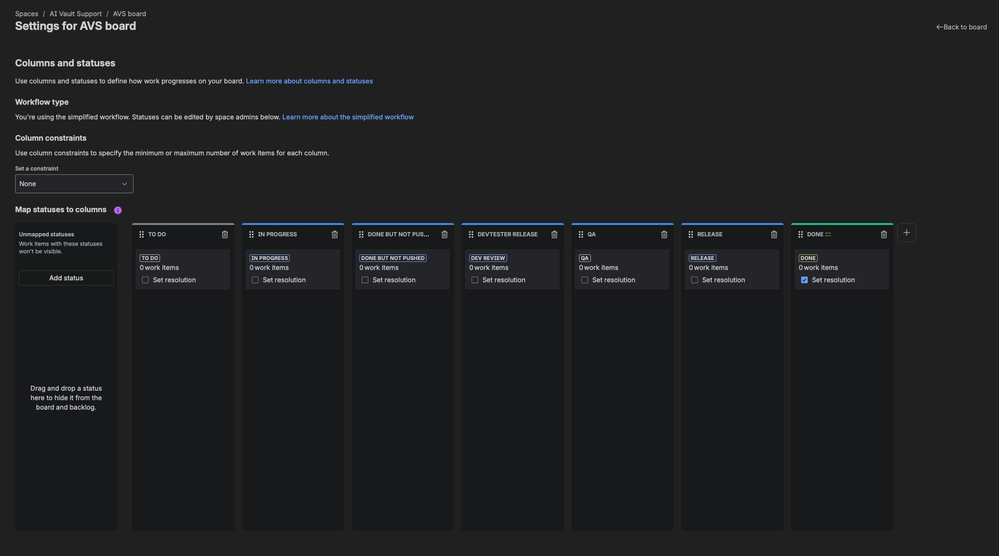This screenshot has height=556, width=999.
Task: Add a new column with plus icon
Action: pyautogui.click(x=907, y=232)
